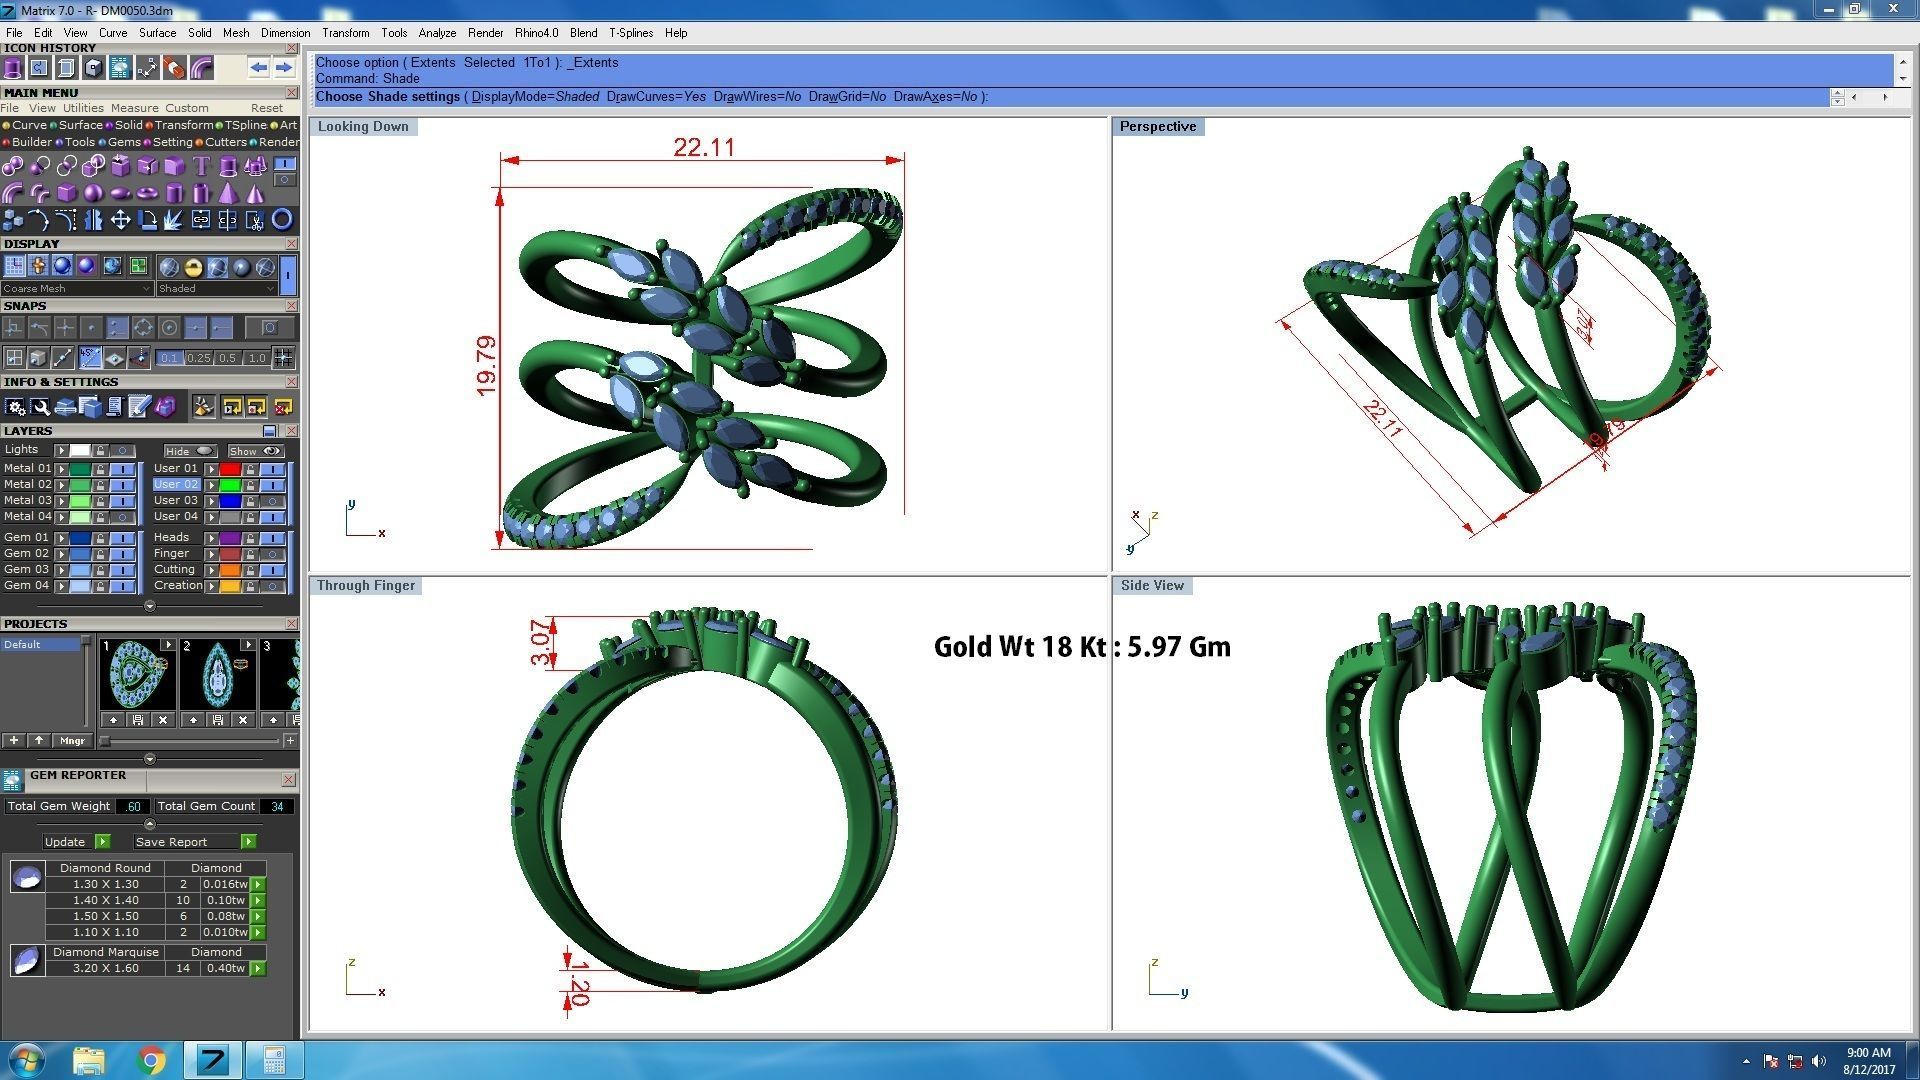Open the Shaded display mode dropdown
1920x1080 pixels.
(217, 289)
